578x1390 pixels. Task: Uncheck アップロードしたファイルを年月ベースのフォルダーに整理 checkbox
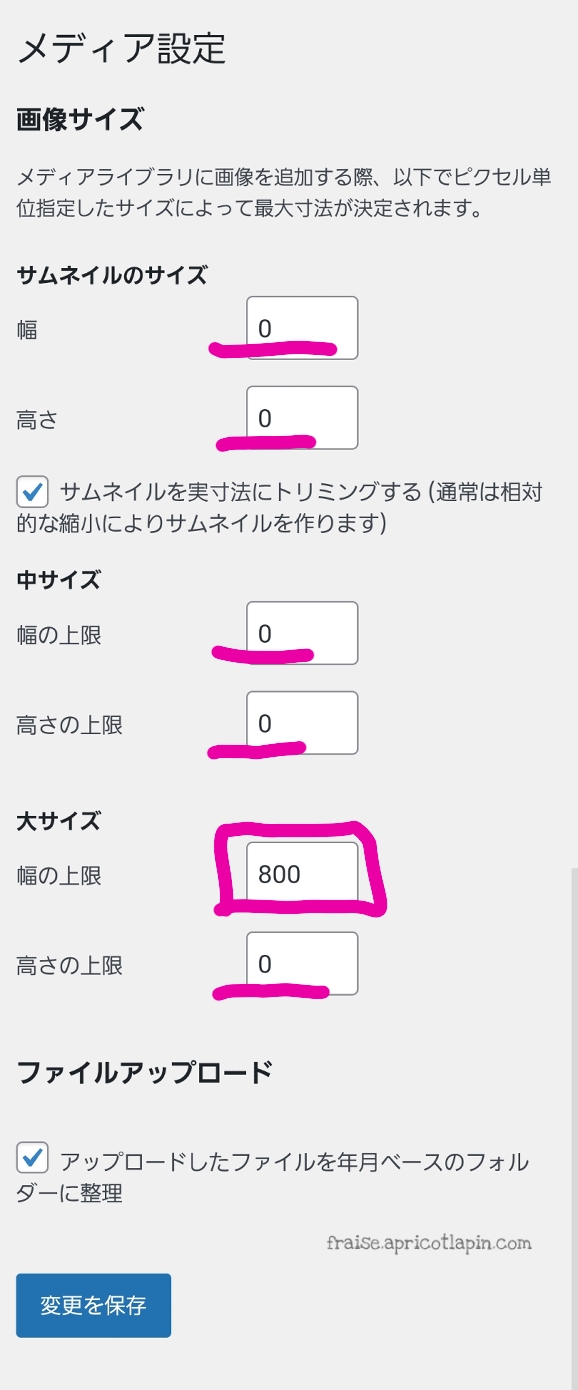click(x=32, y=1159)
